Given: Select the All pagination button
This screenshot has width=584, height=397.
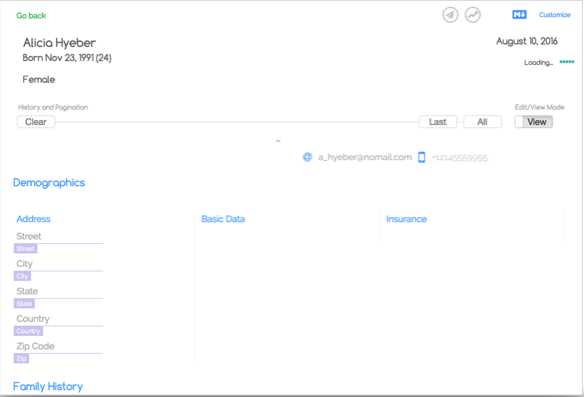Looking at the screenshot, I should [482, 122].
